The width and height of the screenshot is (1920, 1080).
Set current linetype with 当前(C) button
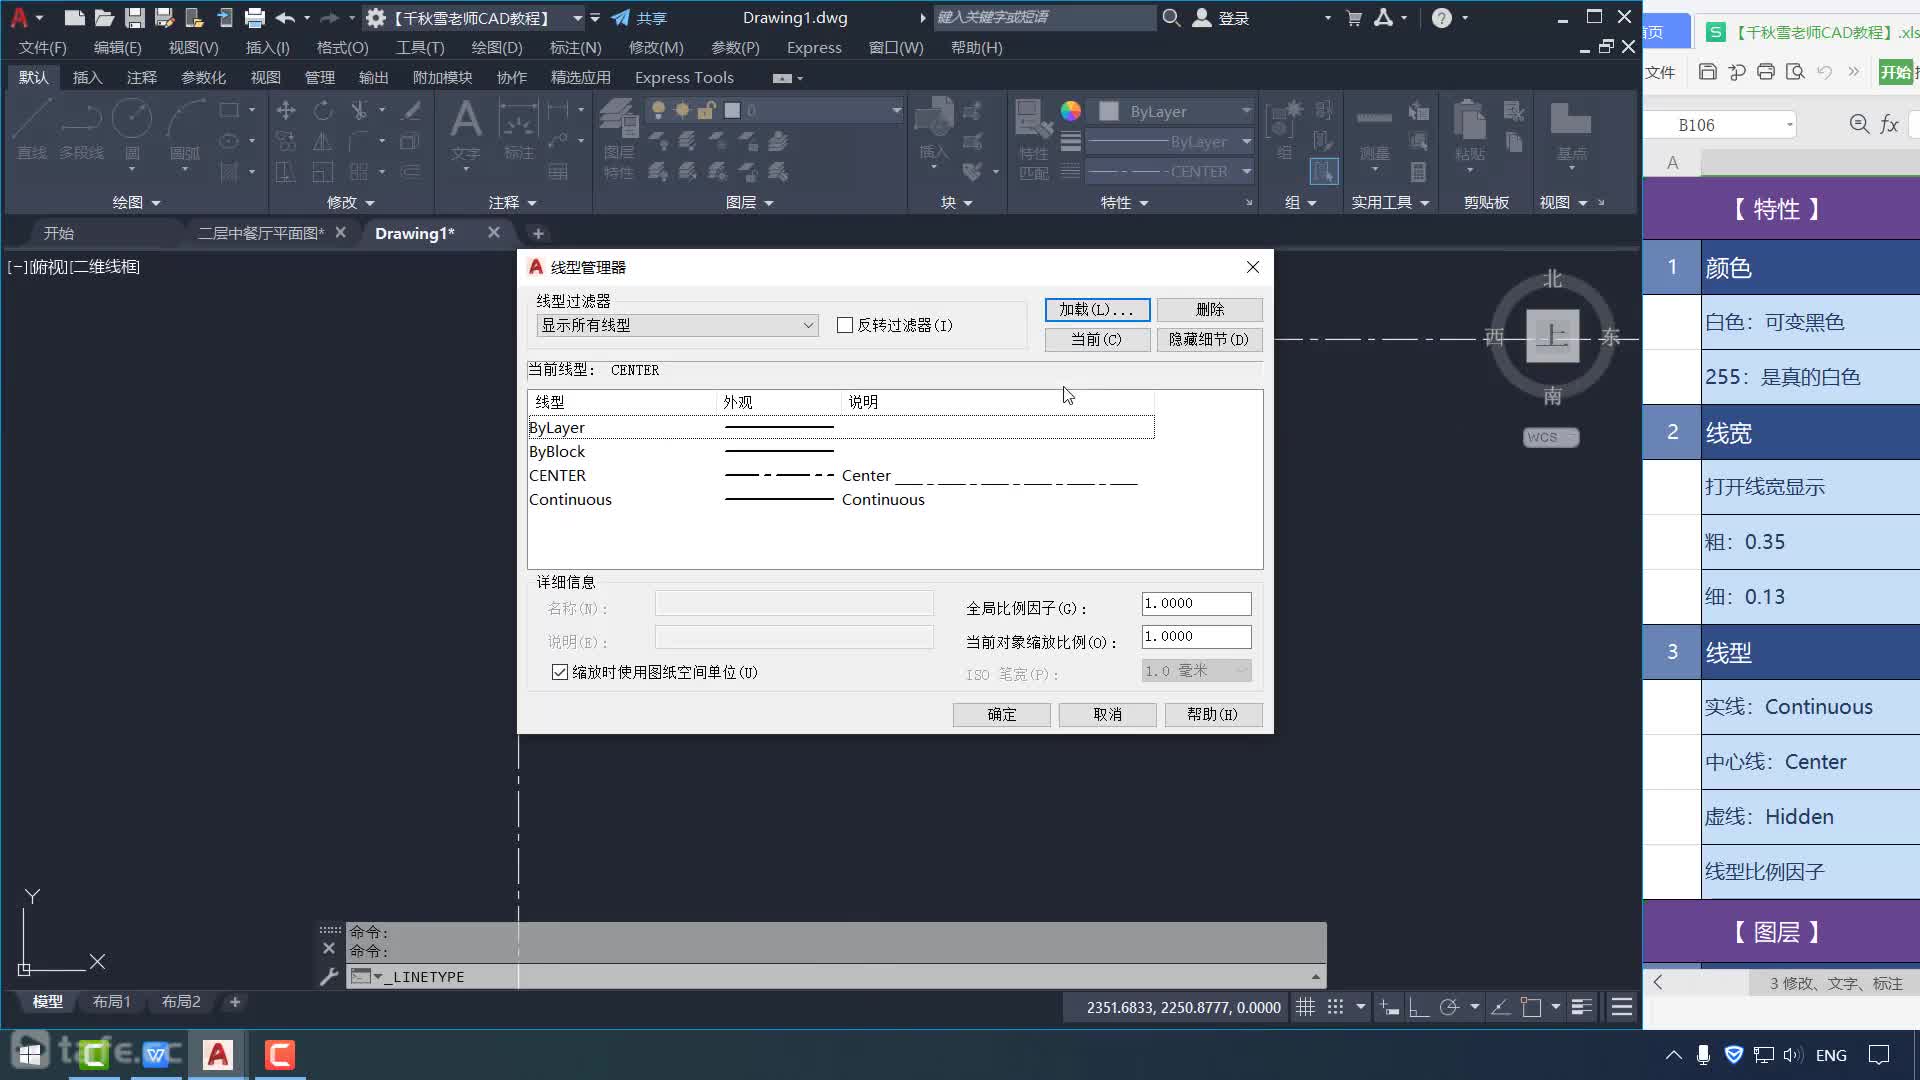pos(1097,340)
